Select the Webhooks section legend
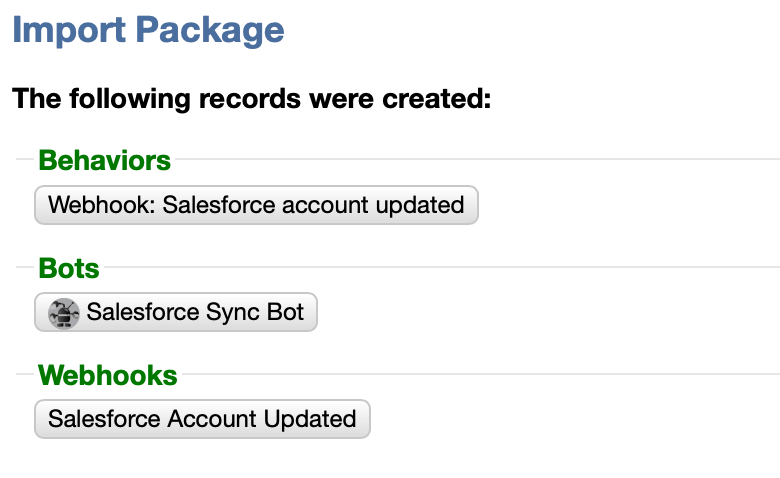Viewport: 780px width, 478px height. pyautogui.click(x=107, y=375)
